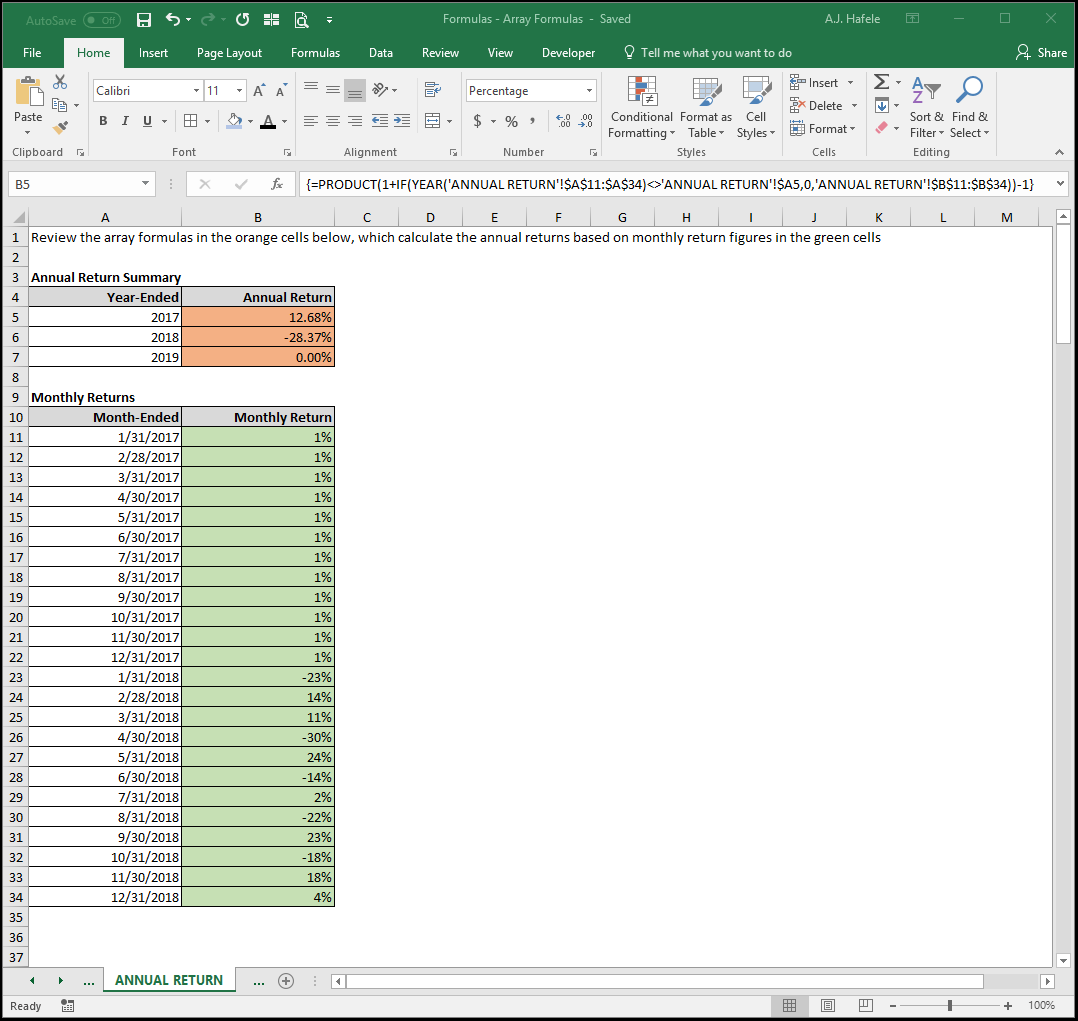
Task: Collapse the ribbon with the chevron
Action: [x=1059, y=152]
